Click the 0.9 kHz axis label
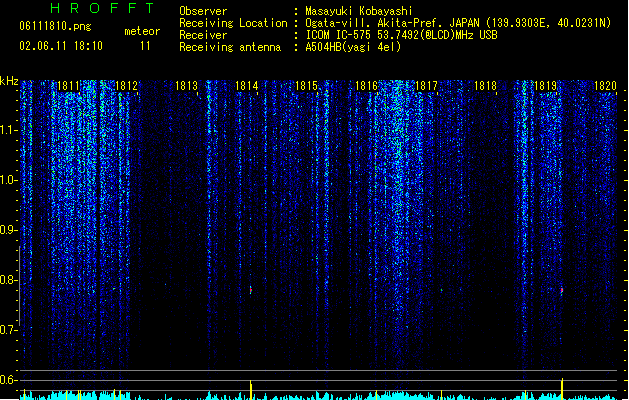This screenshot has width=629, height=400. [x=8, y=230]
